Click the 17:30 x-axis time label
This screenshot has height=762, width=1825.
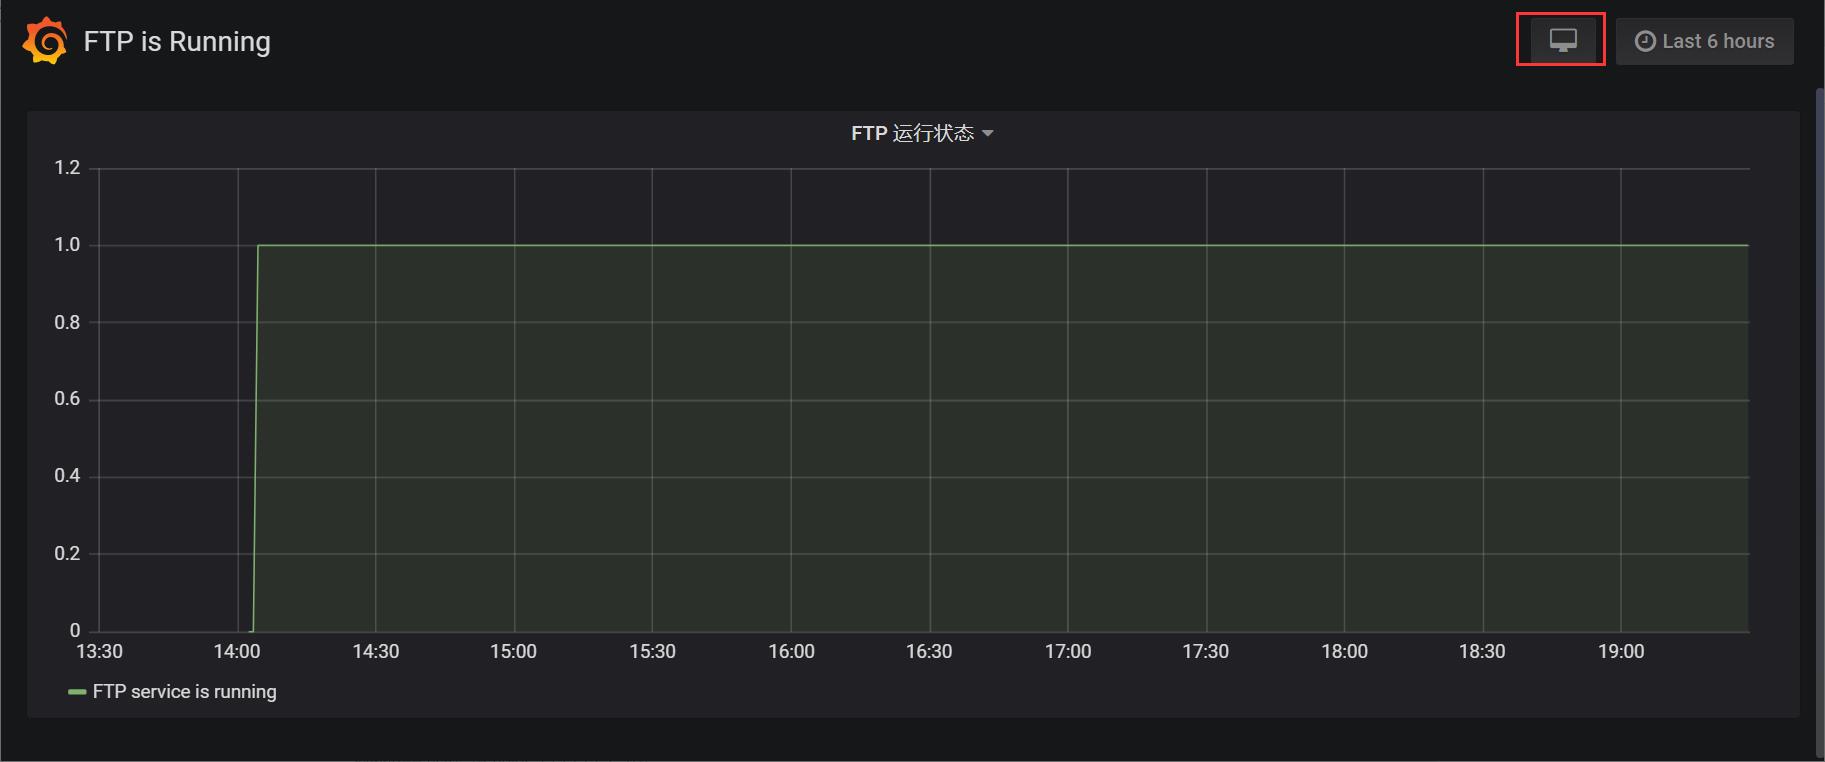(x=1206, y=652)
